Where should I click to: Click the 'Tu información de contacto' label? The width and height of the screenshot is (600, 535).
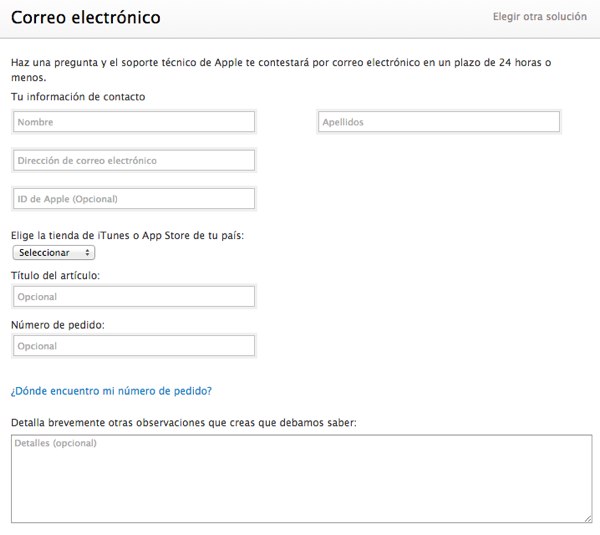(x=78, y=96)
